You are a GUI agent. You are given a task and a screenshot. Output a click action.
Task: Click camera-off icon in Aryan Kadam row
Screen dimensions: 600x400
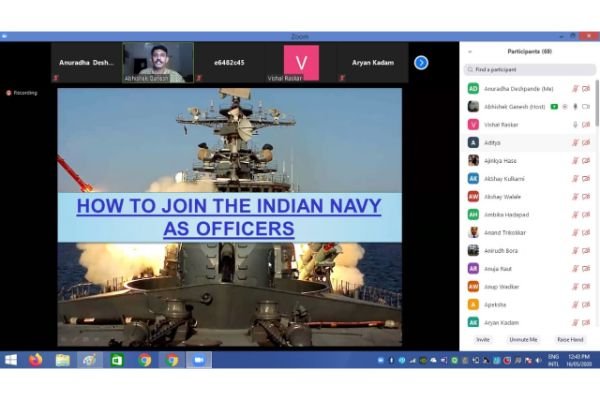tap(586, 323)
